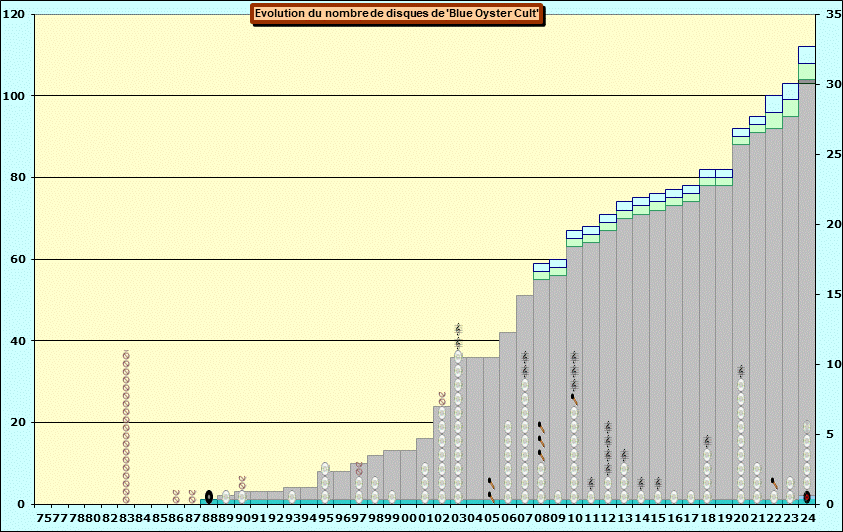
Task: Select the single CD icon above year 89
Action: (x=226, y=497)
